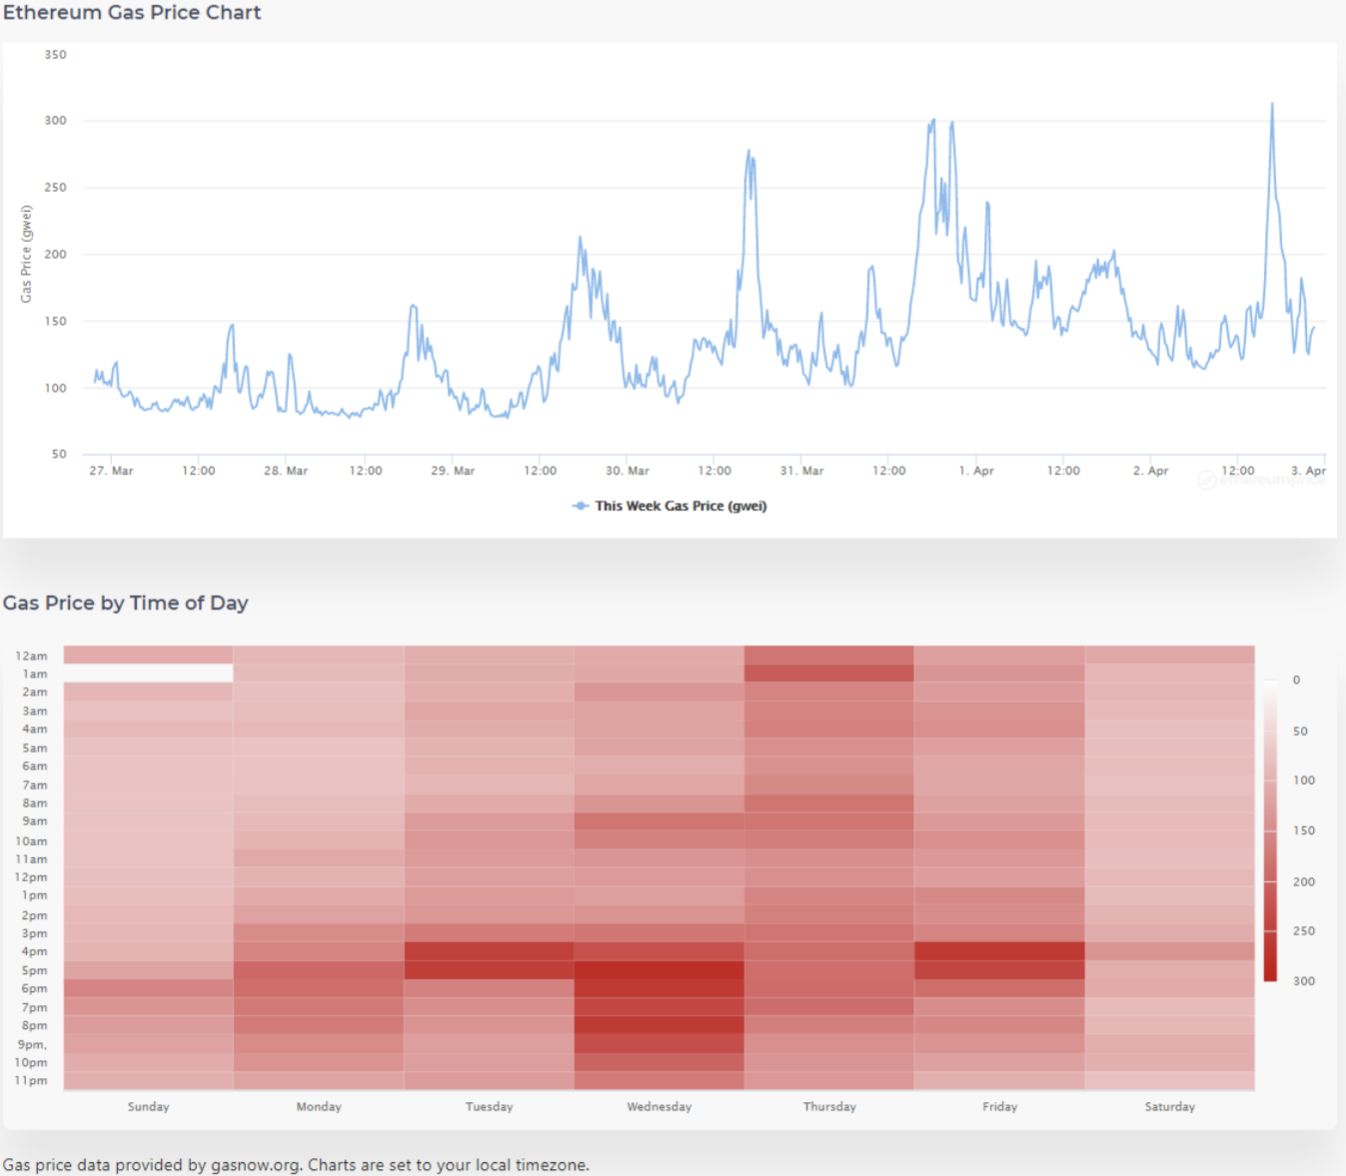Click the 300 mark on color scale
Viewport: 1346px width, 1176px height.
click(1304, 981)
